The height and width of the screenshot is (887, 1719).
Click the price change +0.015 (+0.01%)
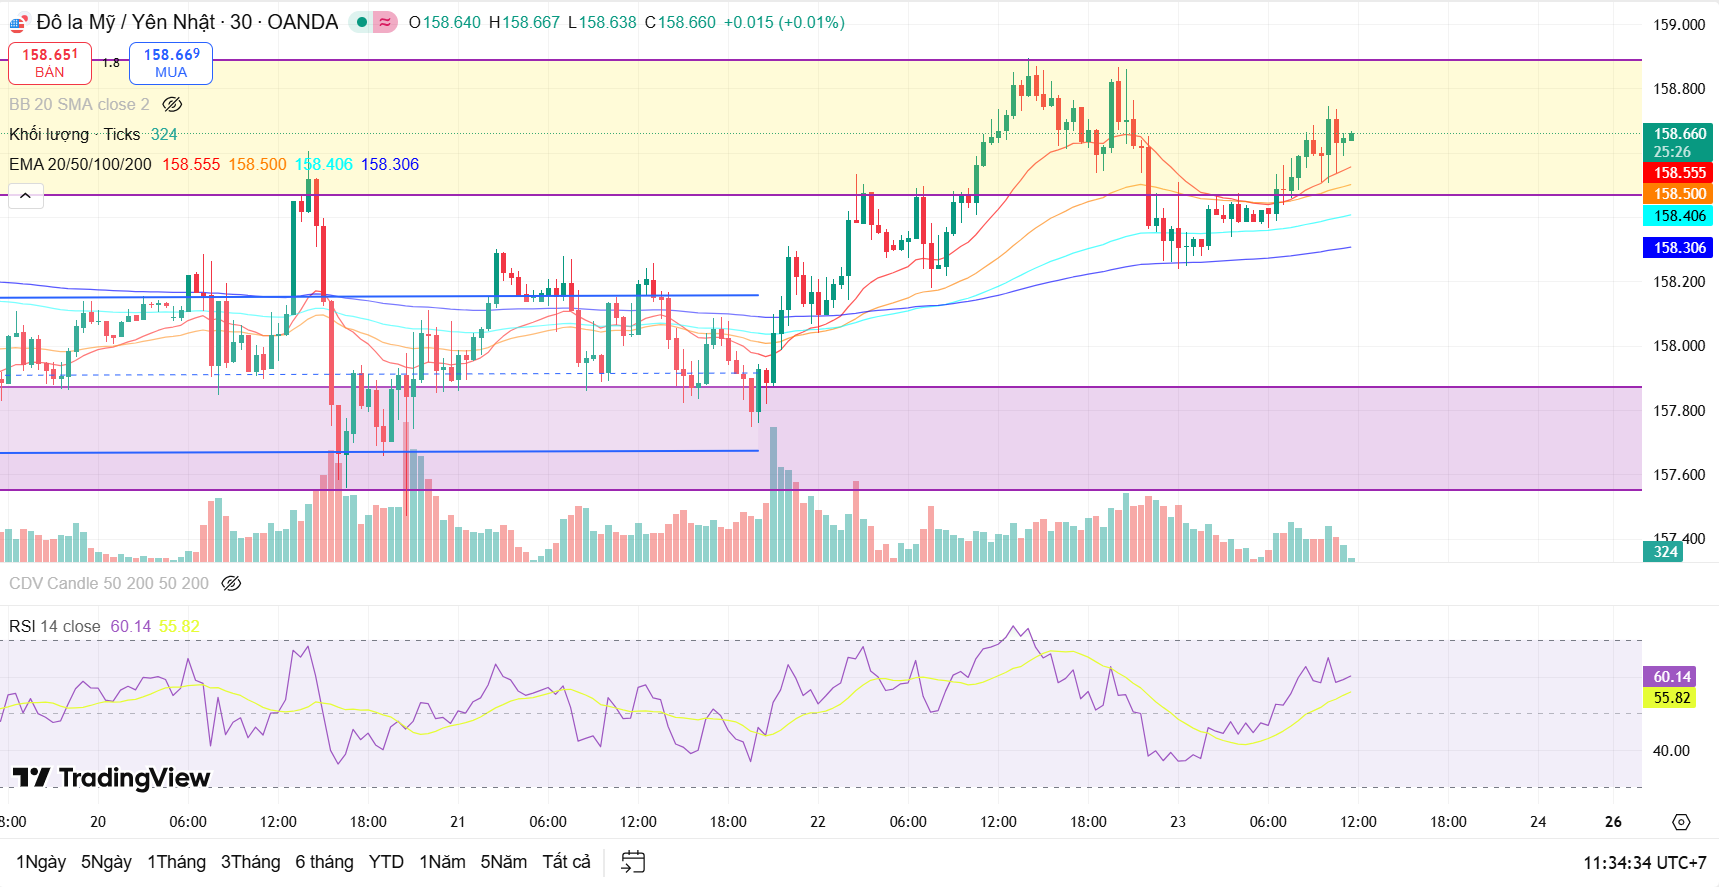(784, 22)
